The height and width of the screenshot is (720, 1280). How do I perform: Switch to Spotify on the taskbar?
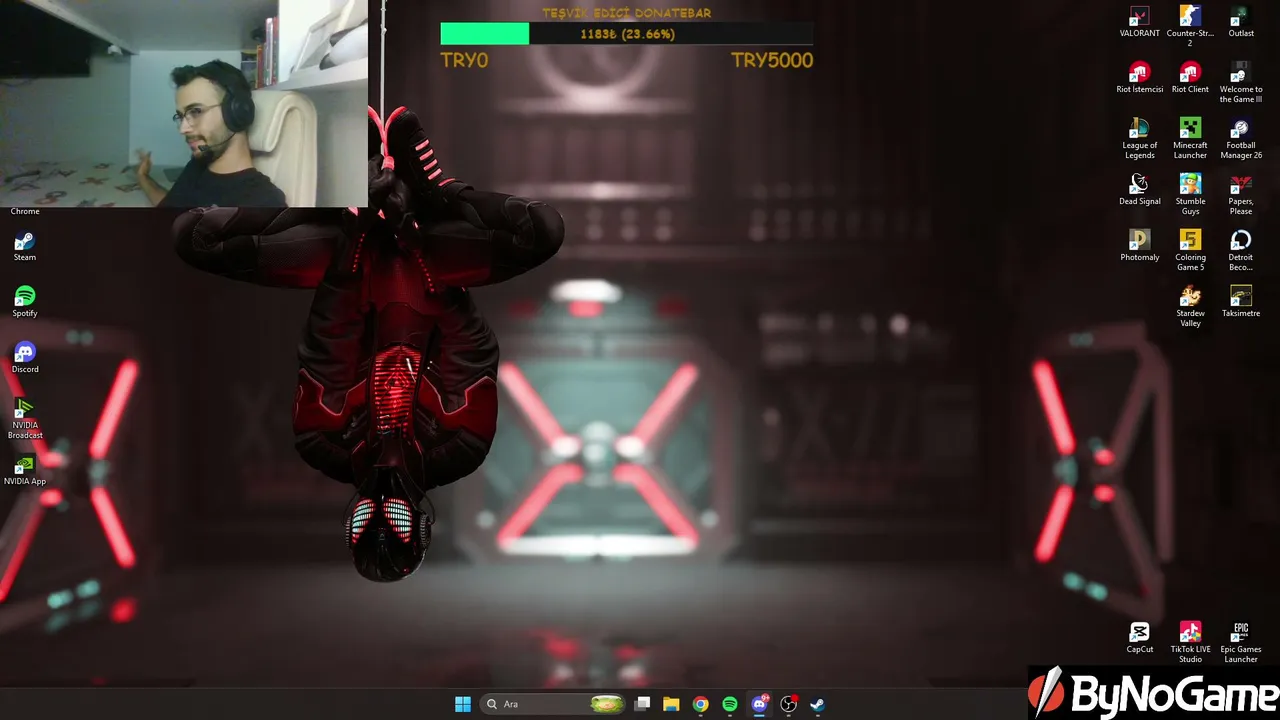pyautogui.click(x=730, y=704)
